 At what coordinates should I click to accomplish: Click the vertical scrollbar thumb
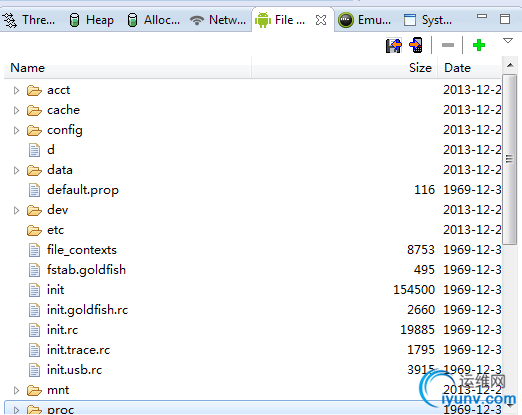point(509,159)
